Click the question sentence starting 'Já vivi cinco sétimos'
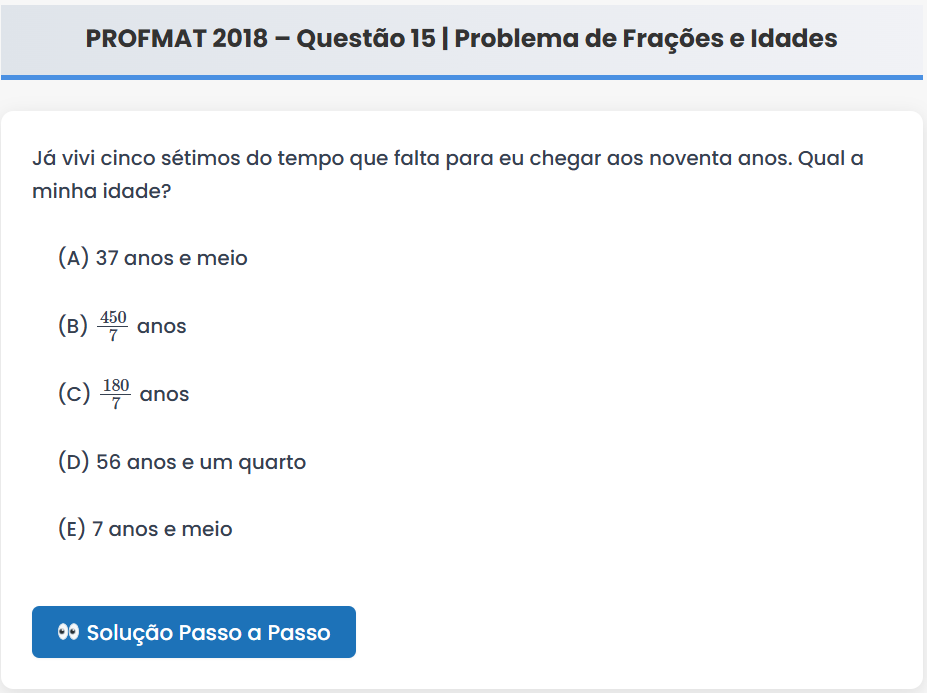This screenshot has width=927, height=693. 448,159
